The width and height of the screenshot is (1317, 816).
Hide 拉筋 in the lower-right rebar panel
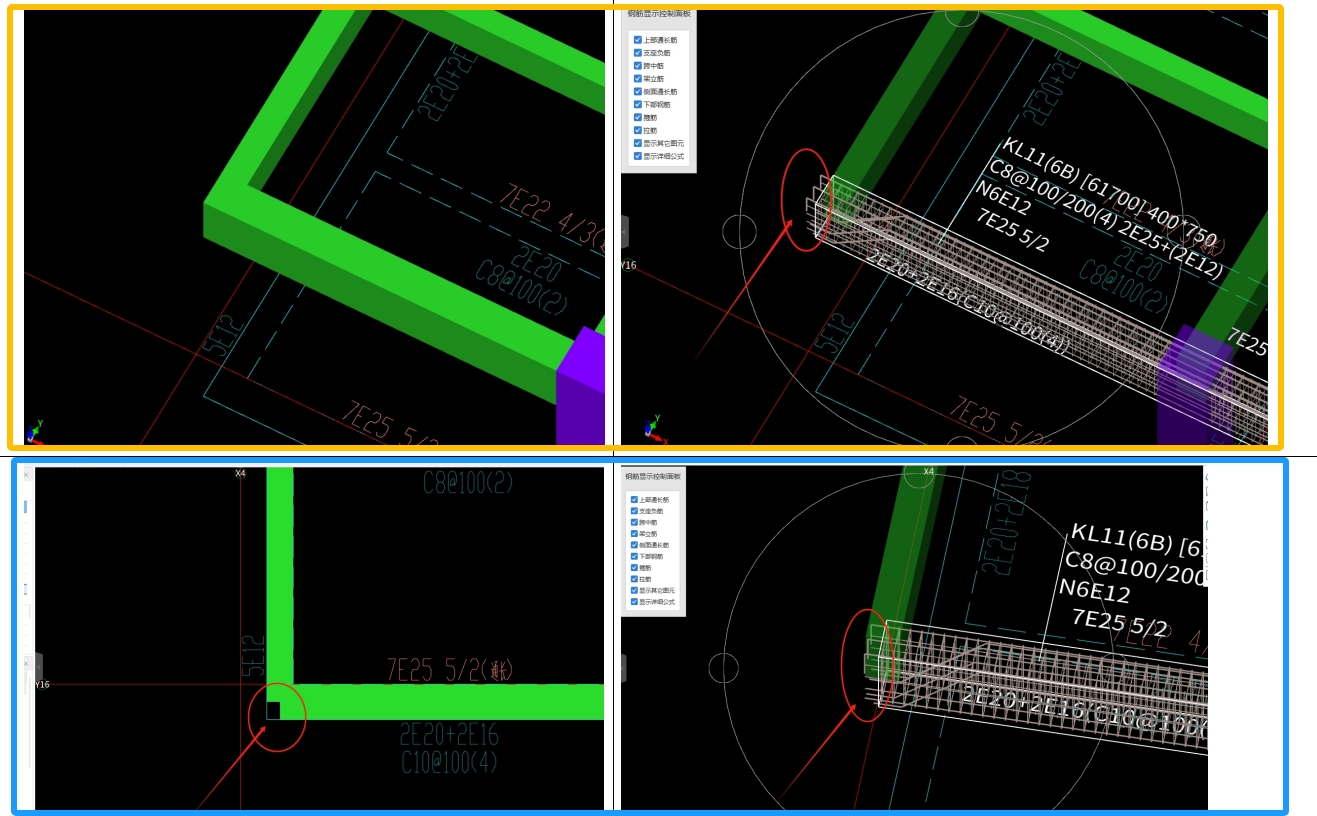point(634,579)
